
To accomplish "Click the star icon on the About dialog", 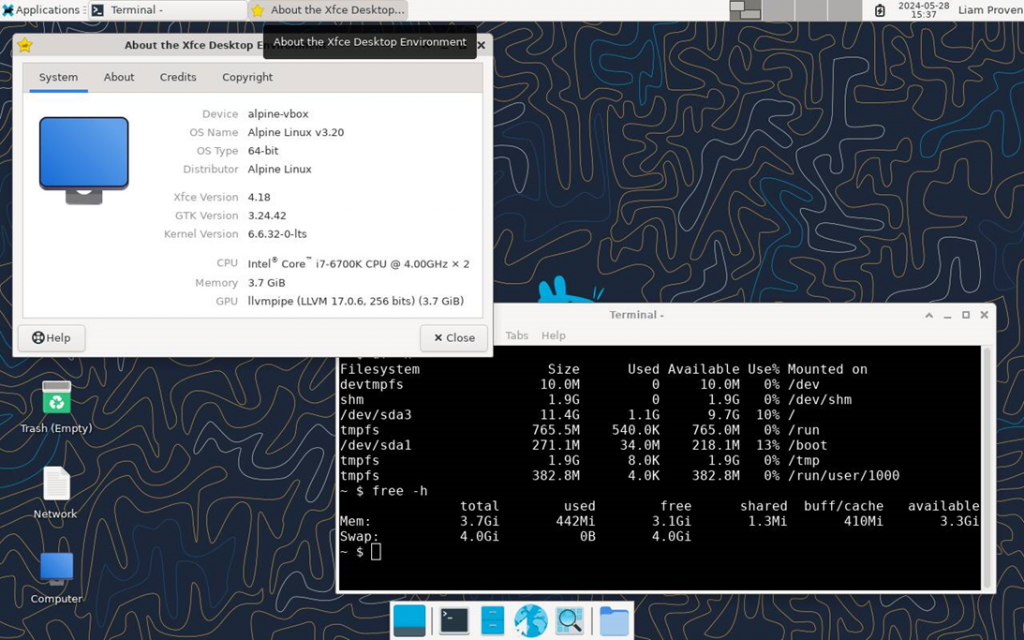I will click(25, 44).
